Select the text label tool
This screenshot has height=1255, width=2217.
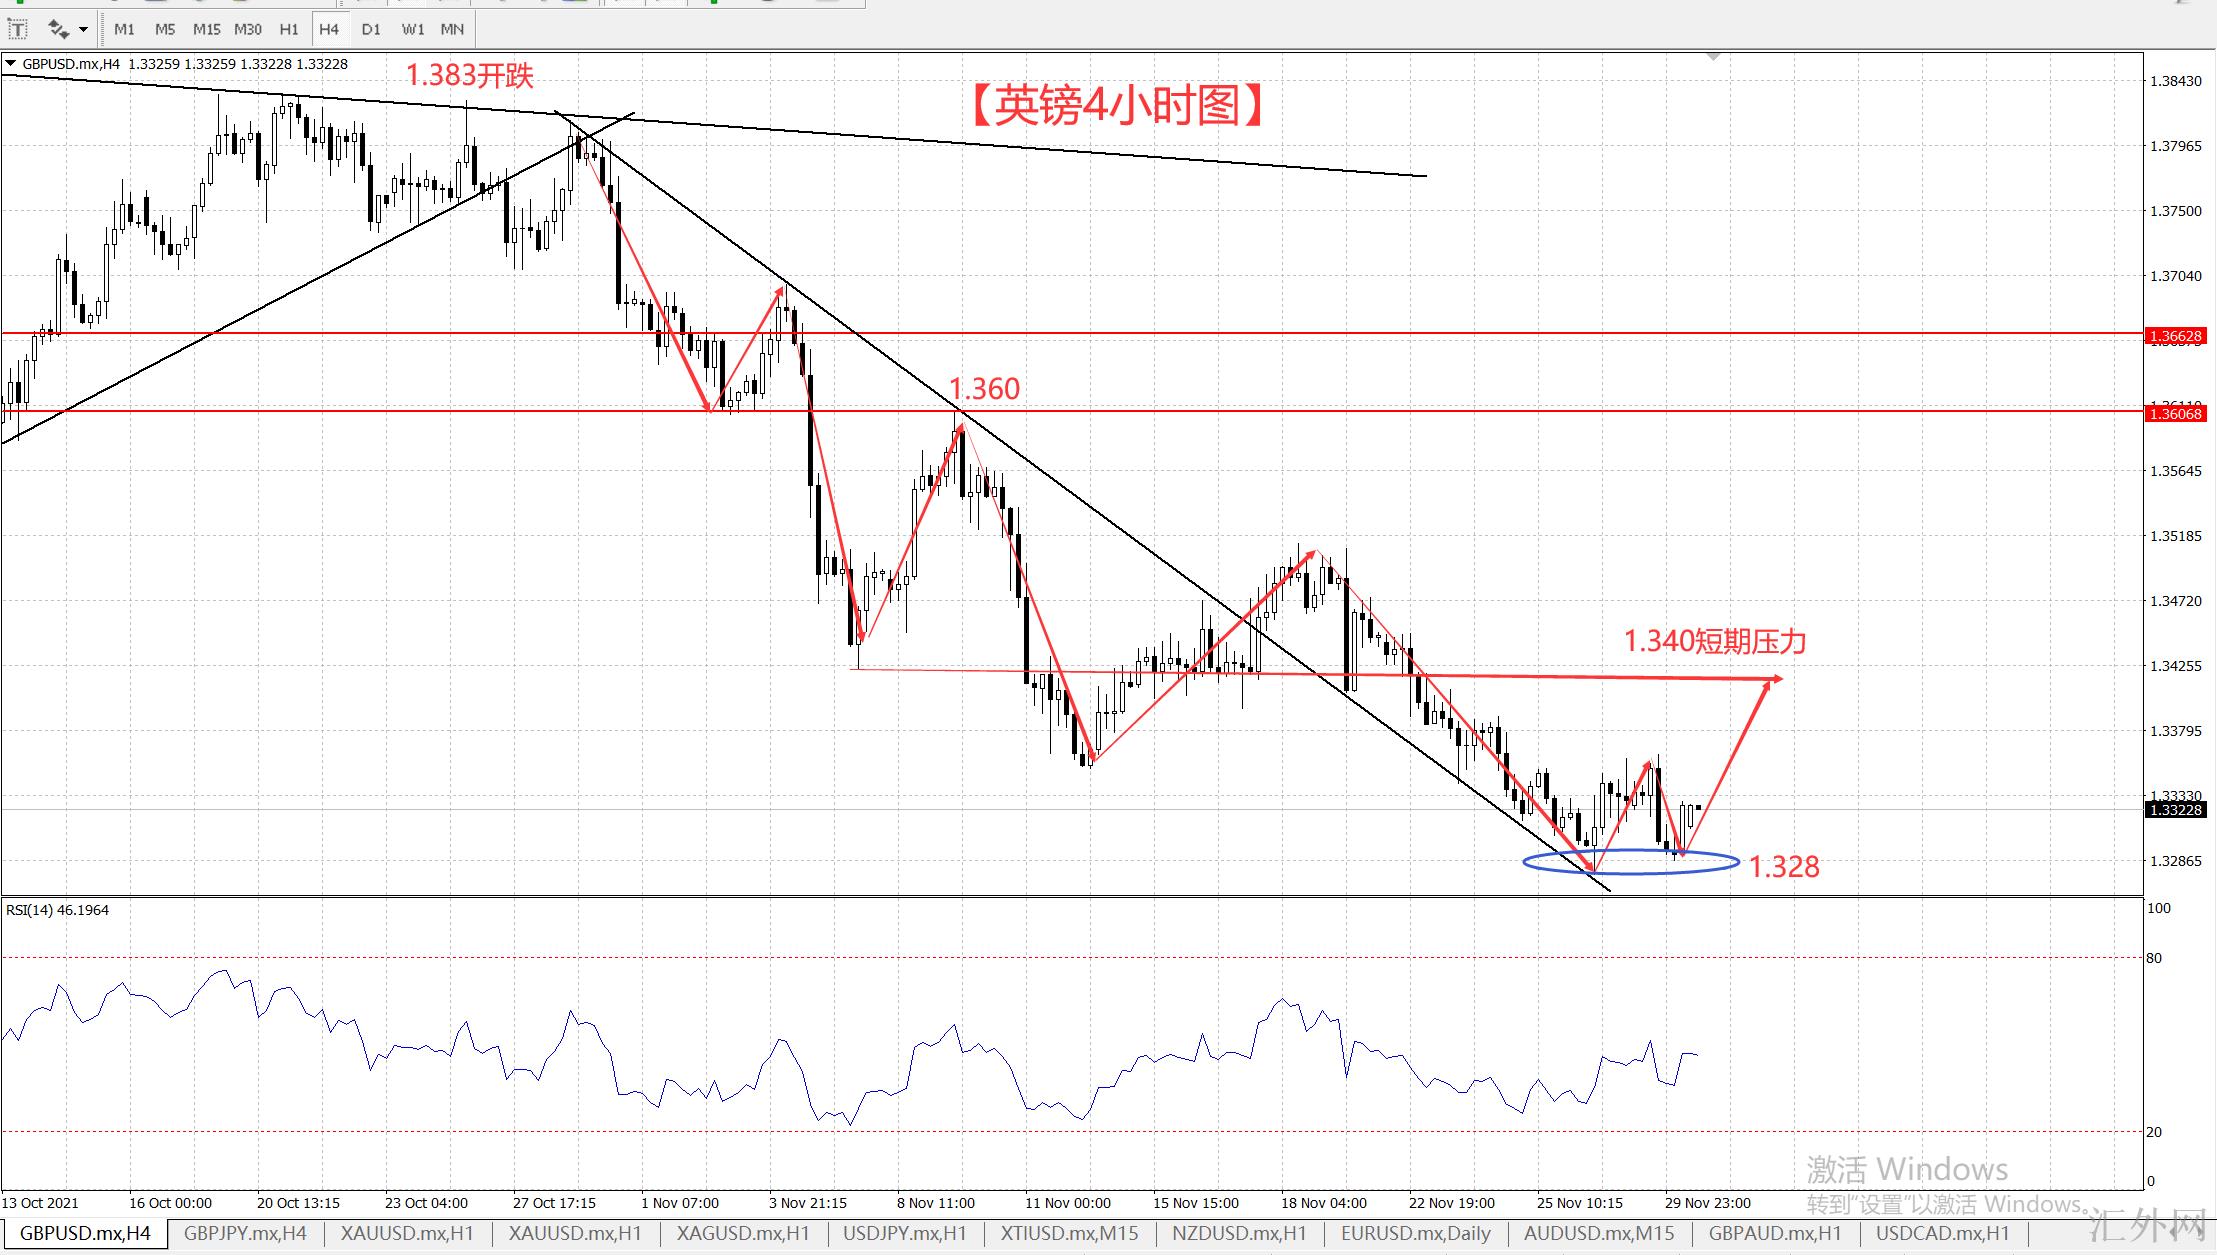pyautogui.click(x=18, y=29)
